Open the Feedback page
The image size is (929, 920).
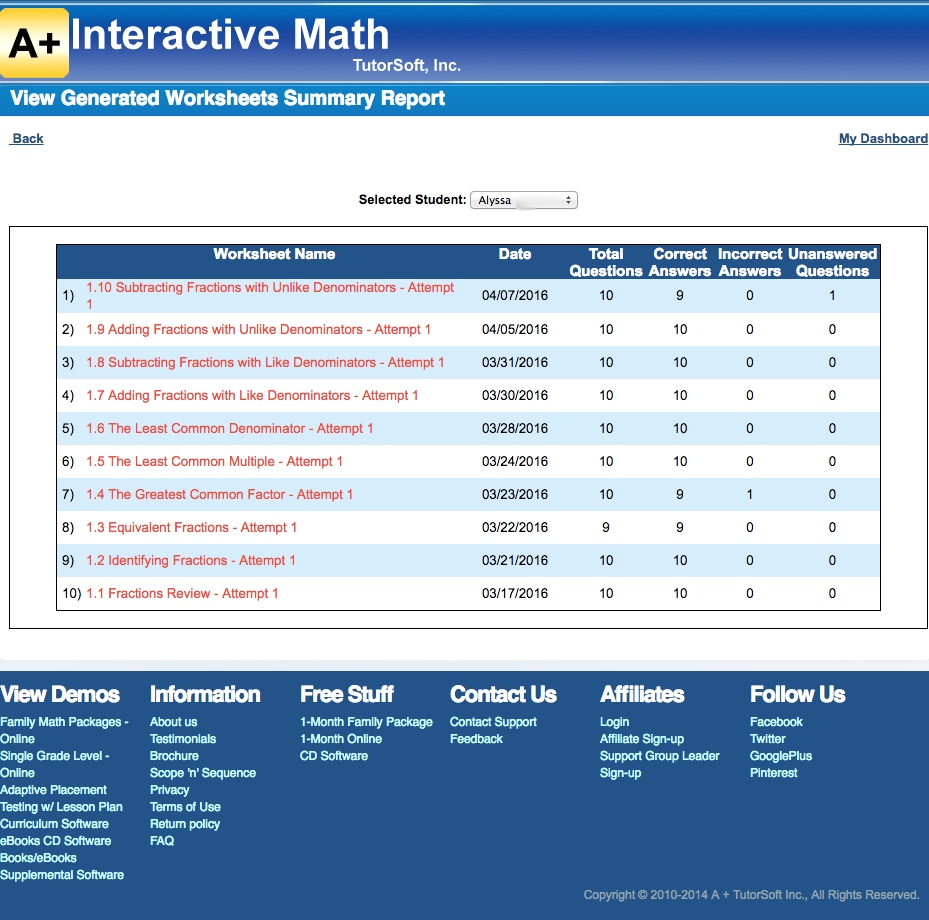(476, 738)
